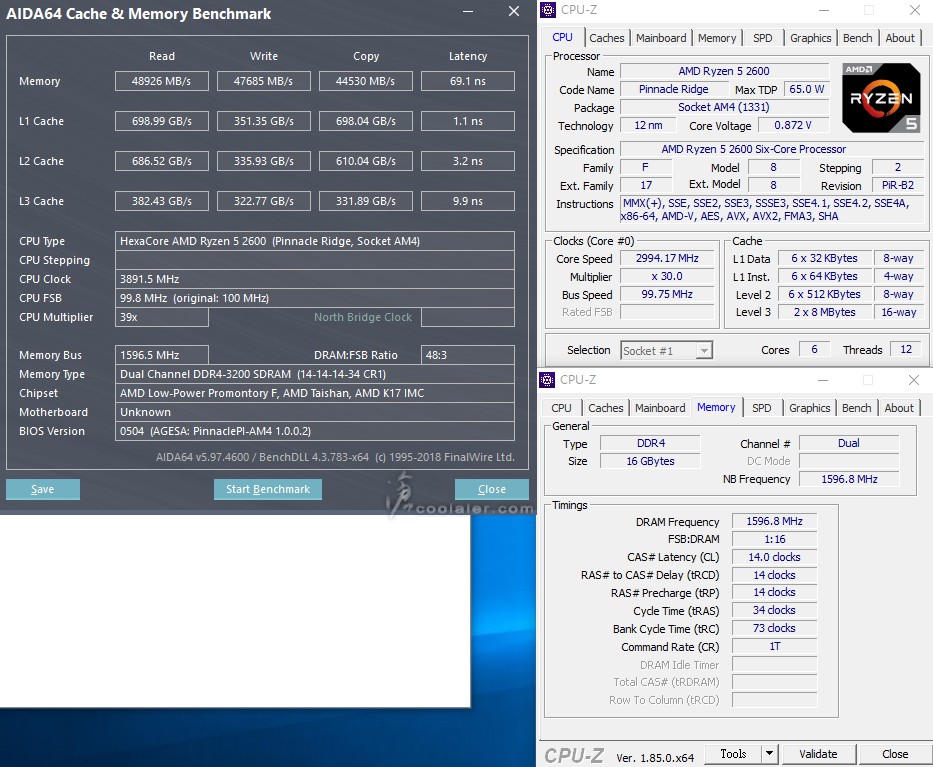Open the CPU-Z Tools button
The height and width of the screenshot is (767, 933).
coord(733,754)
